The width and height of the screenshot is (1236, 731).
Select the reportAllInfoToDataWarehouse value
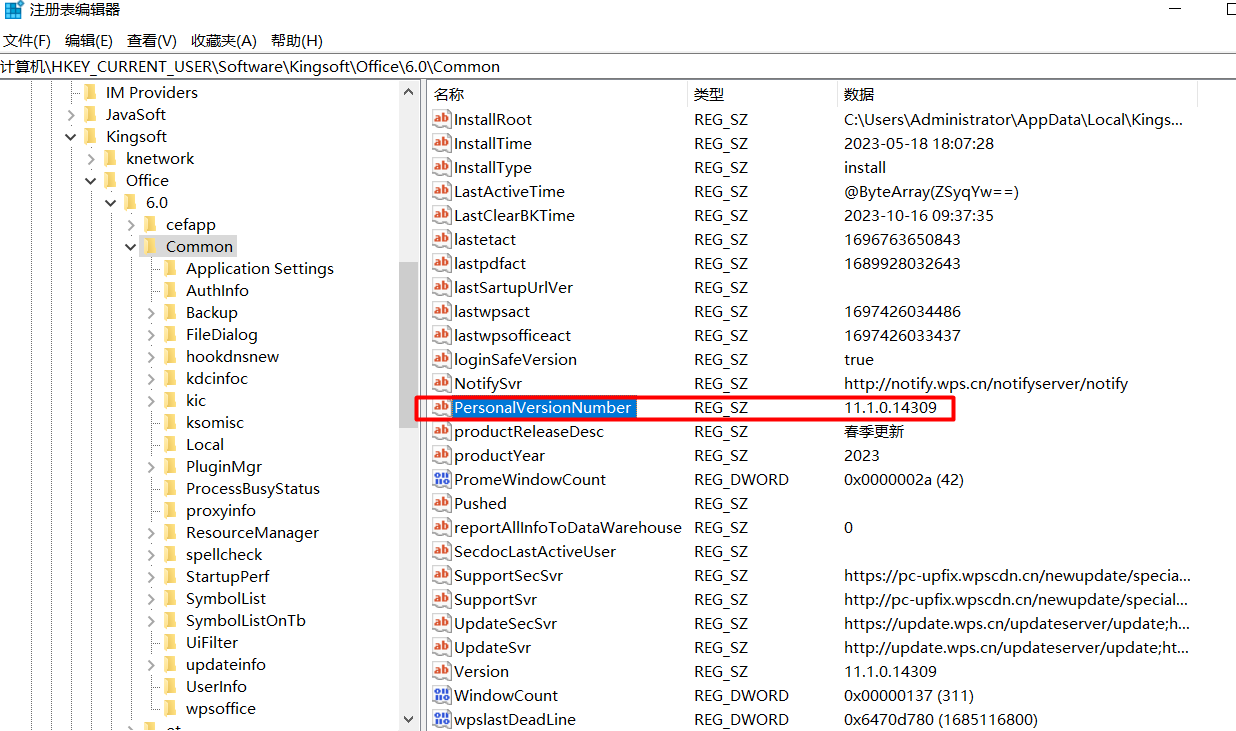tap(568, 527)
